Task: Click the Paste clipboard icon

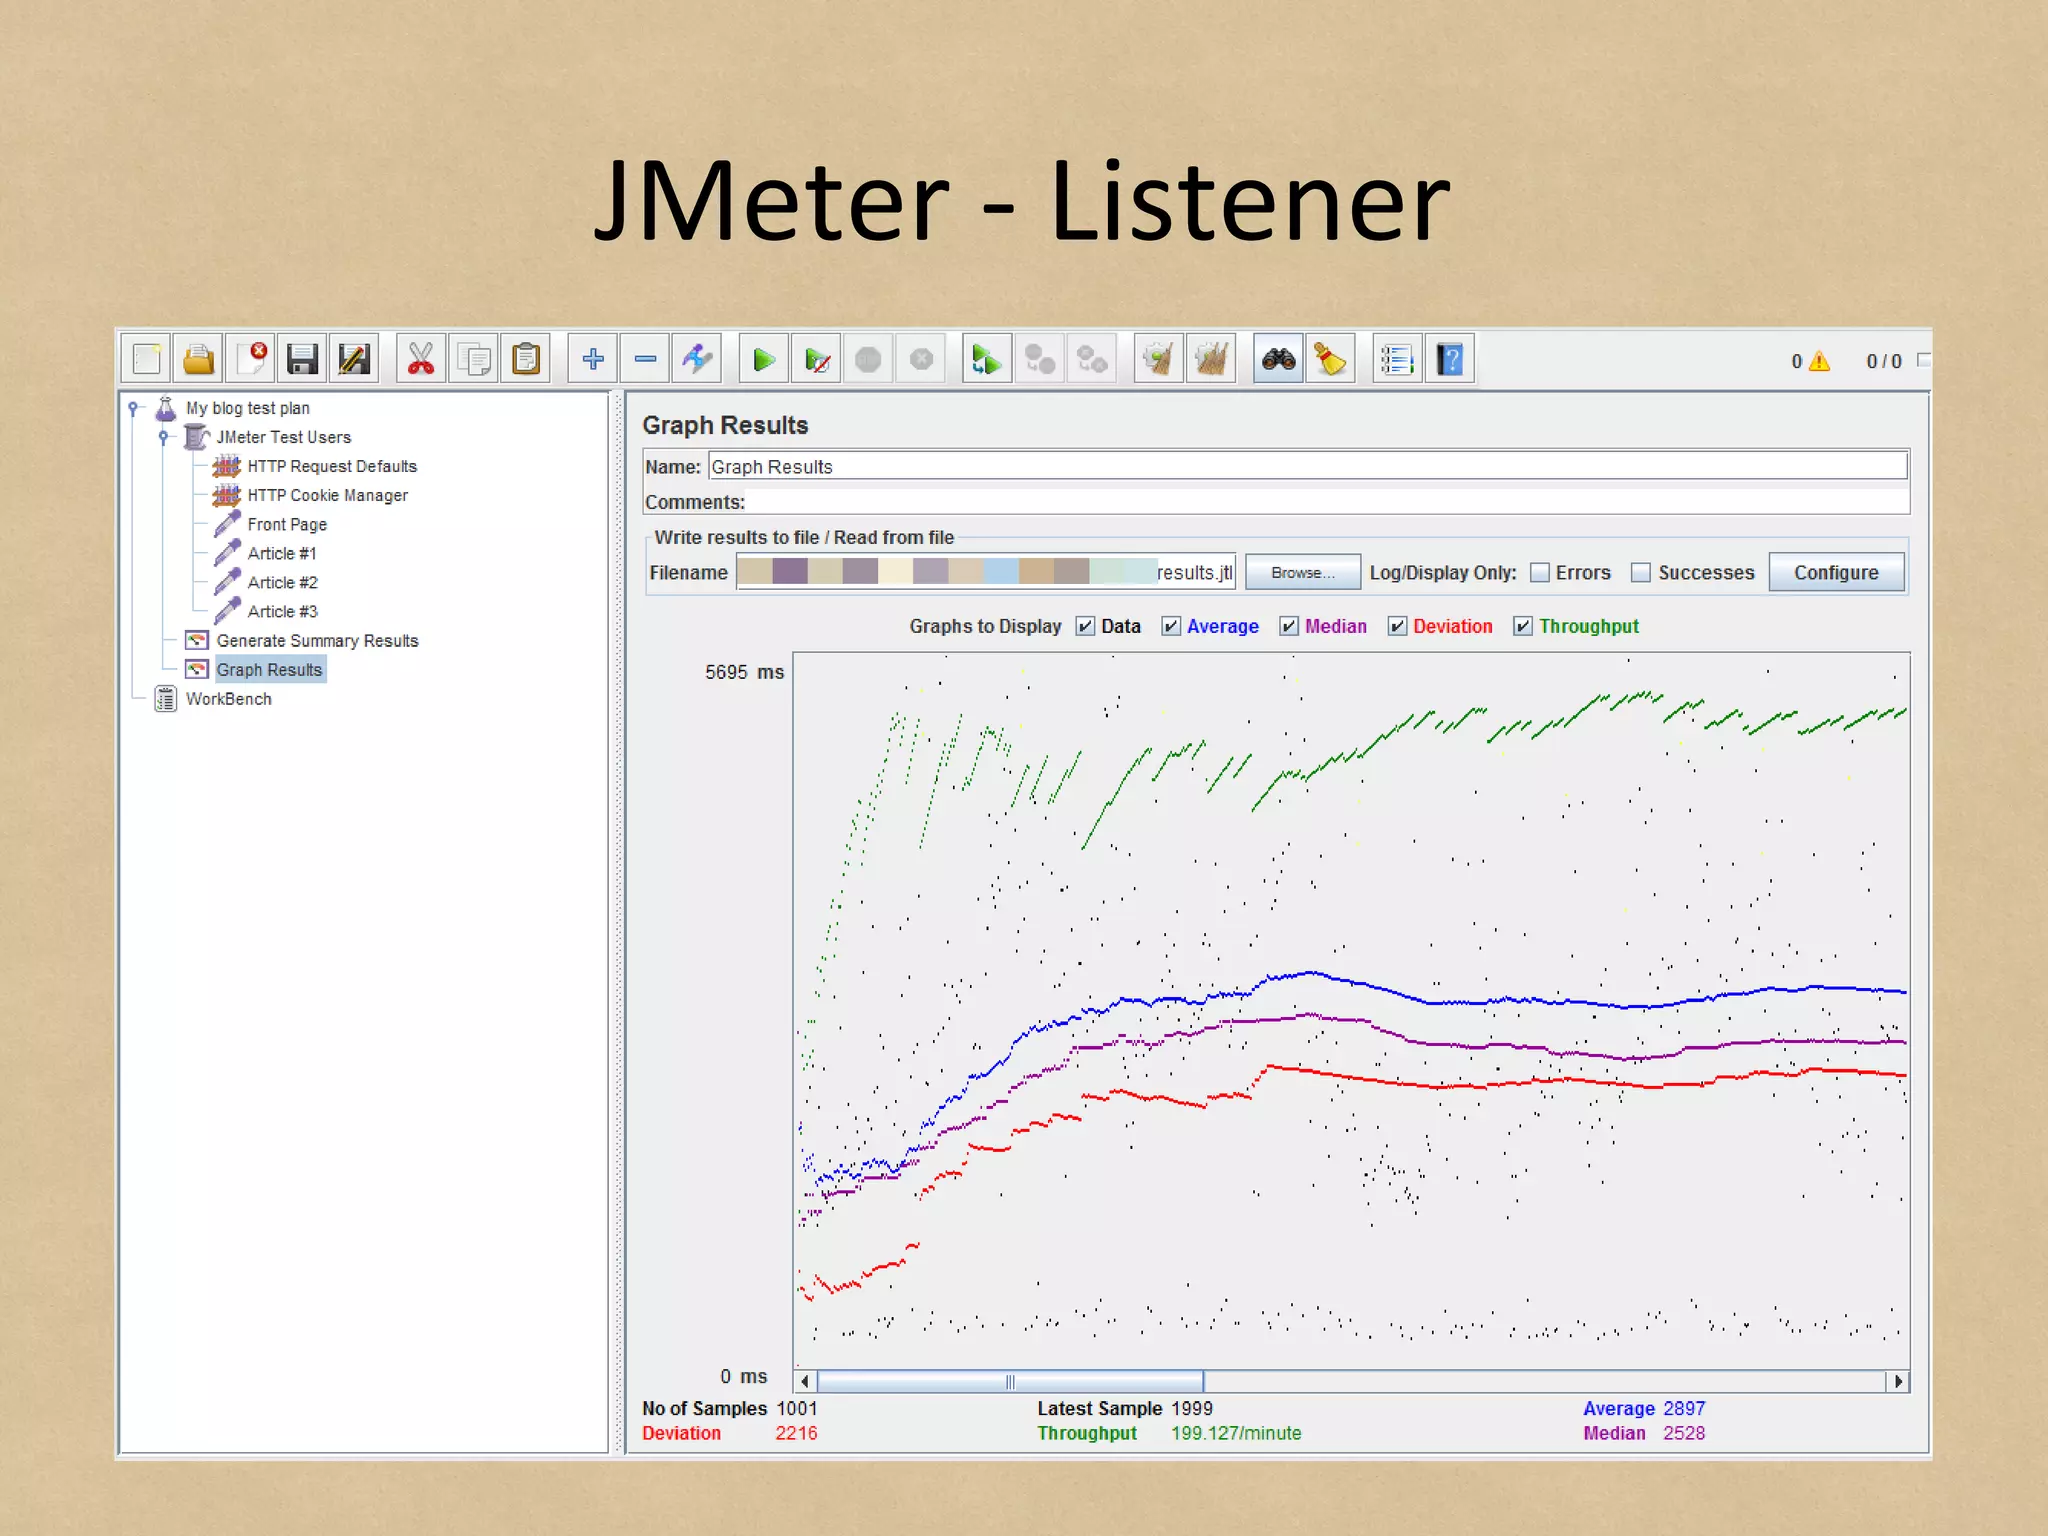Action: click(x=525, y=359)
